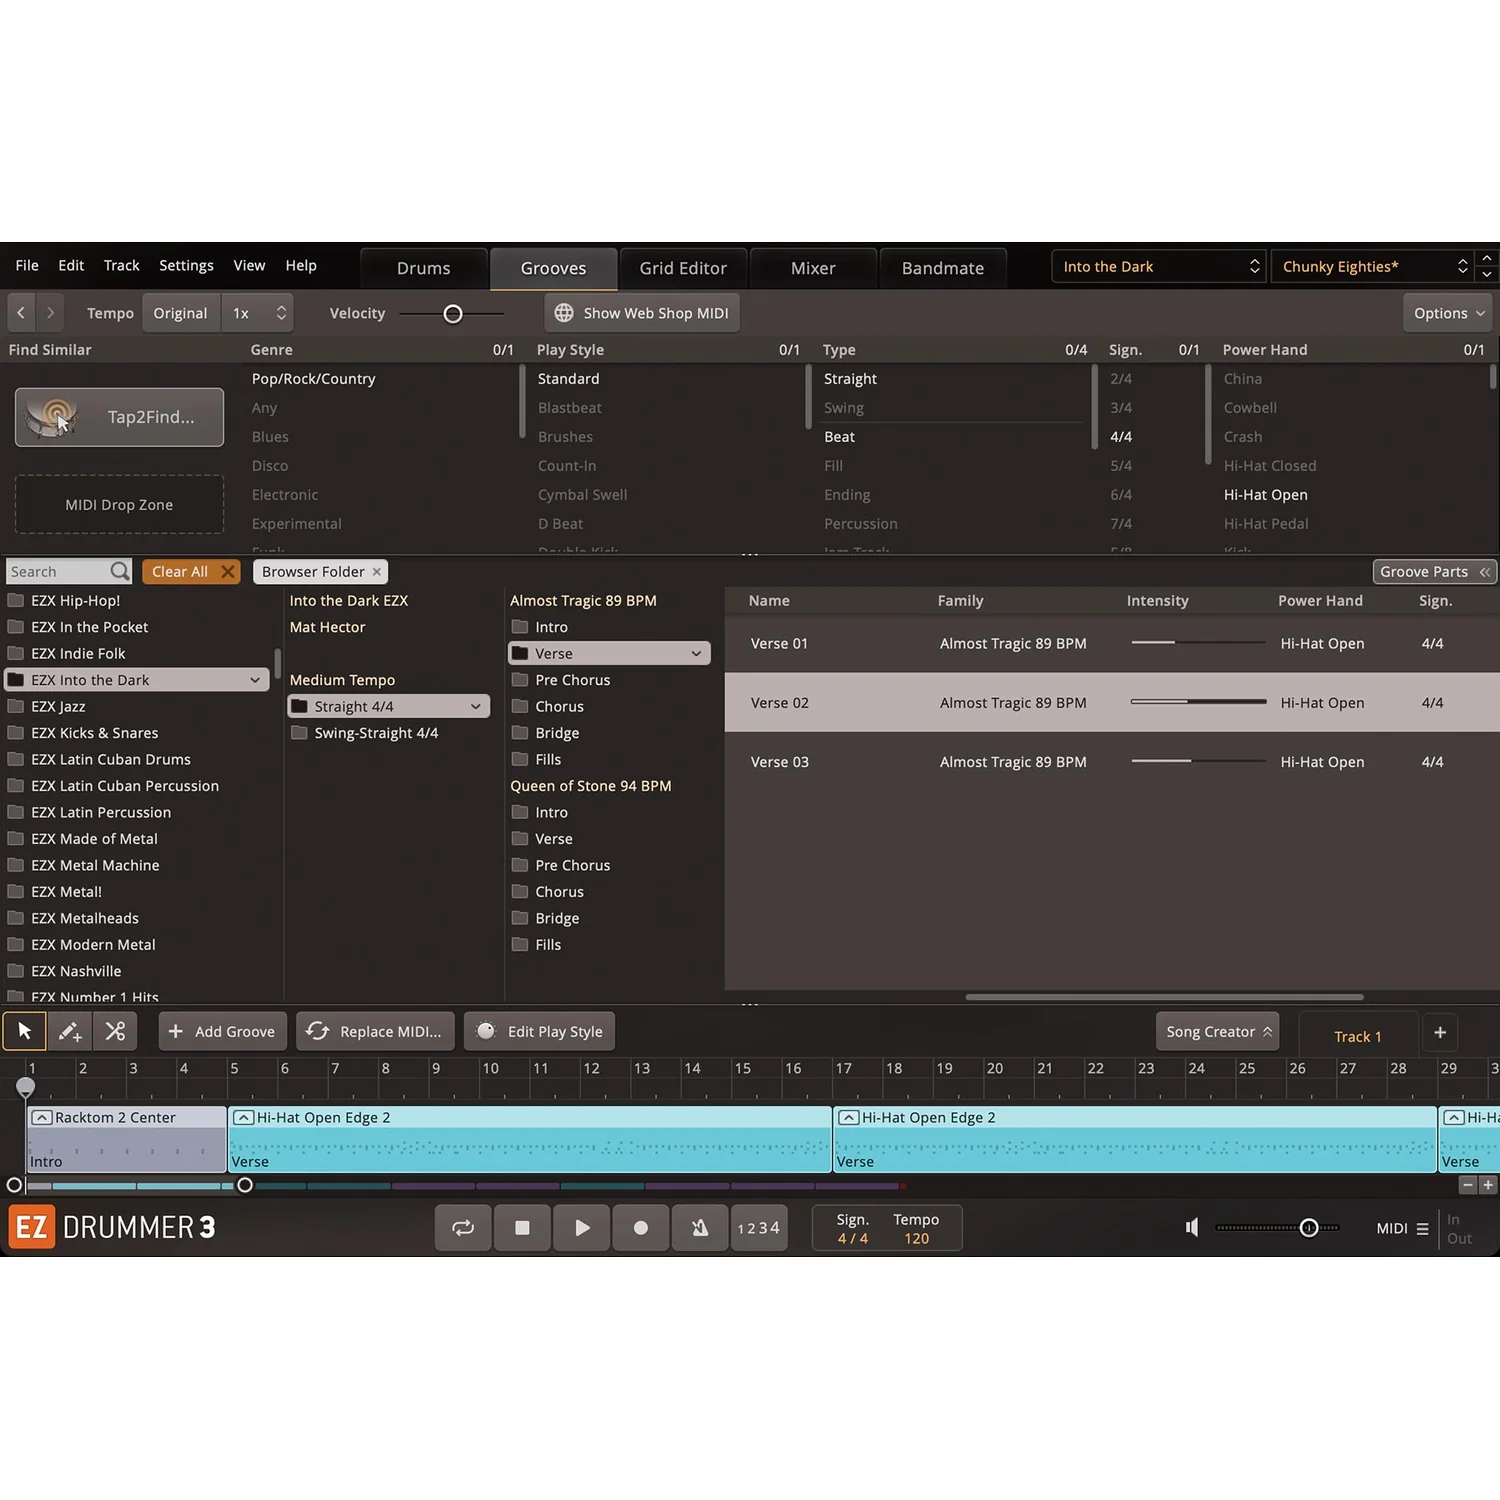1500x1500 pixels.
Task: Open the Options dropdown
Action: coord(1448,313)
